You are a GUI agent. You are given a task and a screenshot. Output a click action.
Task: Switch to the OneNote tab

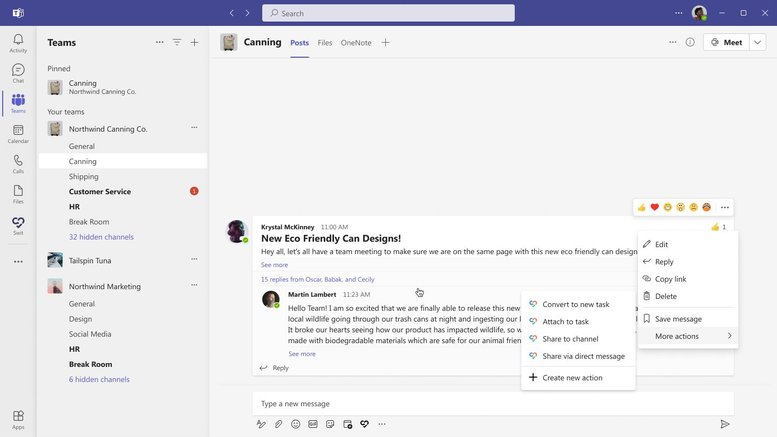coord(356,43)
